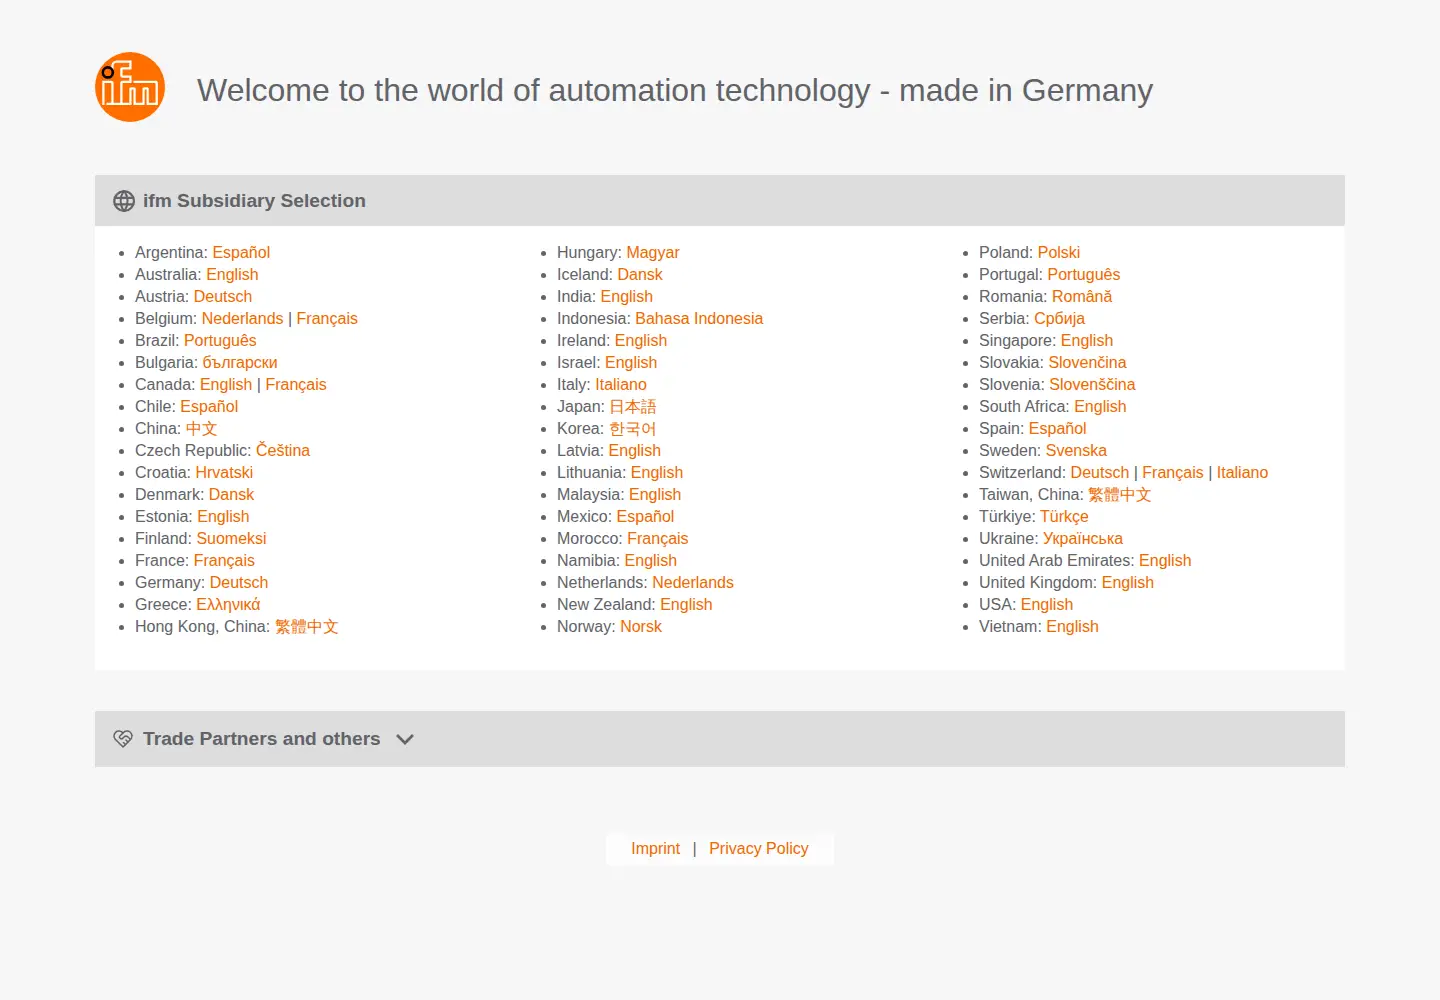
Task: Select Français for Belgium
Action: pyautogui.click(x=327, y=318)
